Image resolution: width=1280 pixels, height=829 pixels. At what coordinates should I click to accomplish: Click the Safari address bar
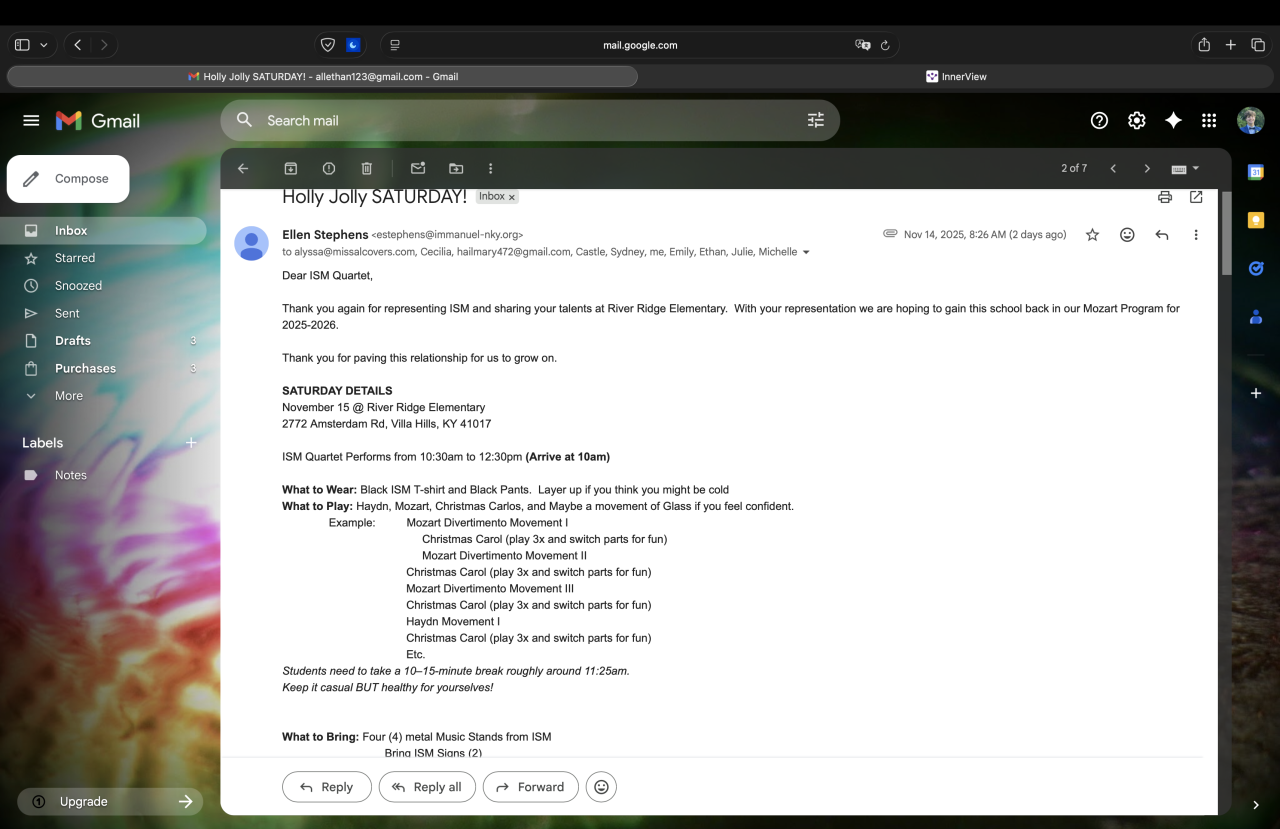640,45
